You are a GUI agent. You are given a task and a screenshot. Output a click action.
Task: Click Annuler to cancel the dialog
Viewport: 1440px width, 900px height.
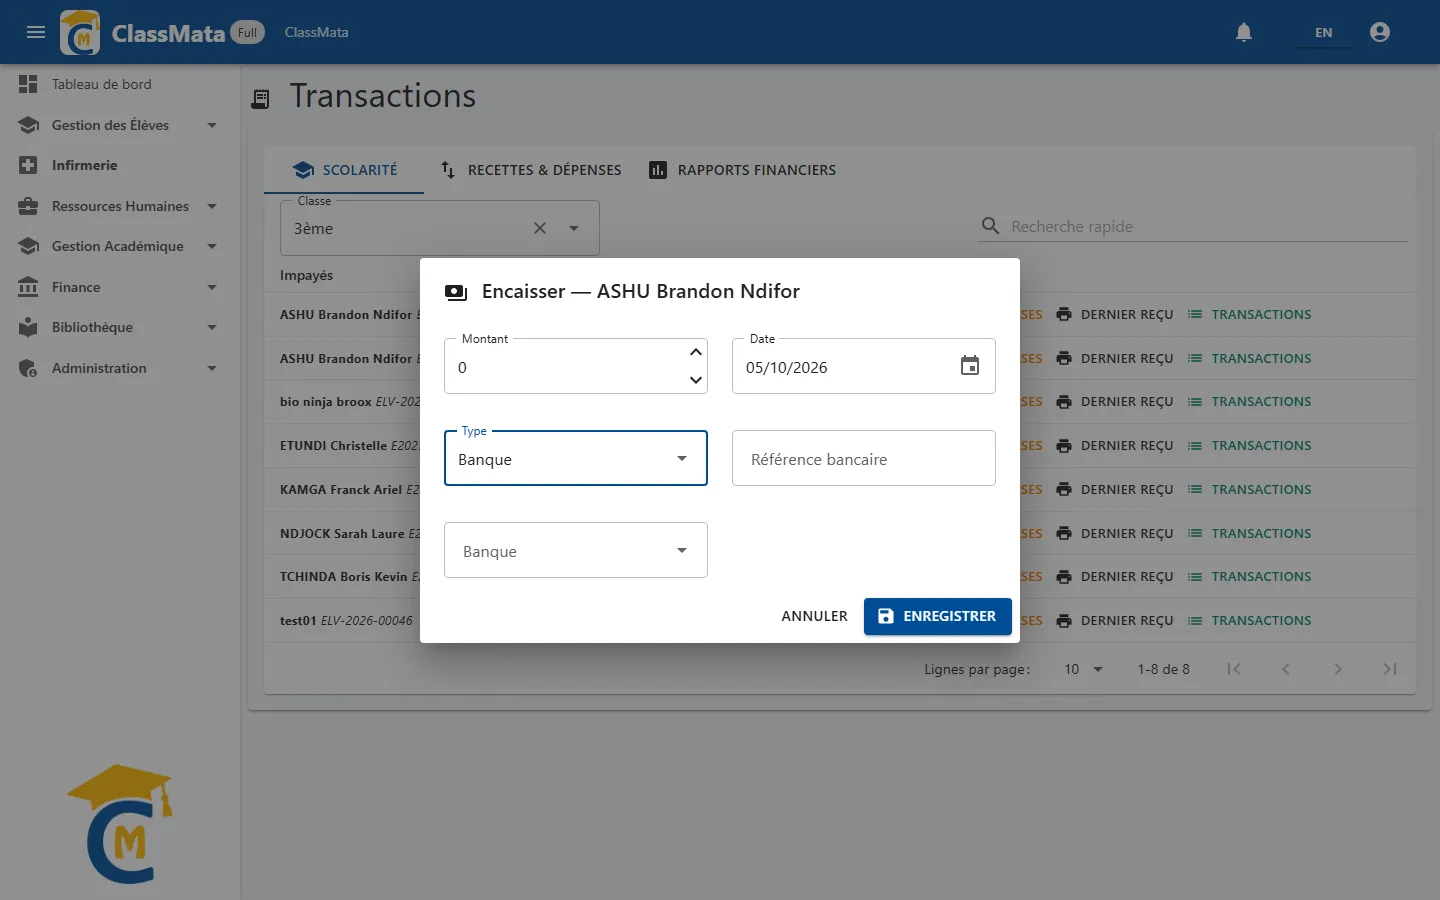tap(814, 616)
